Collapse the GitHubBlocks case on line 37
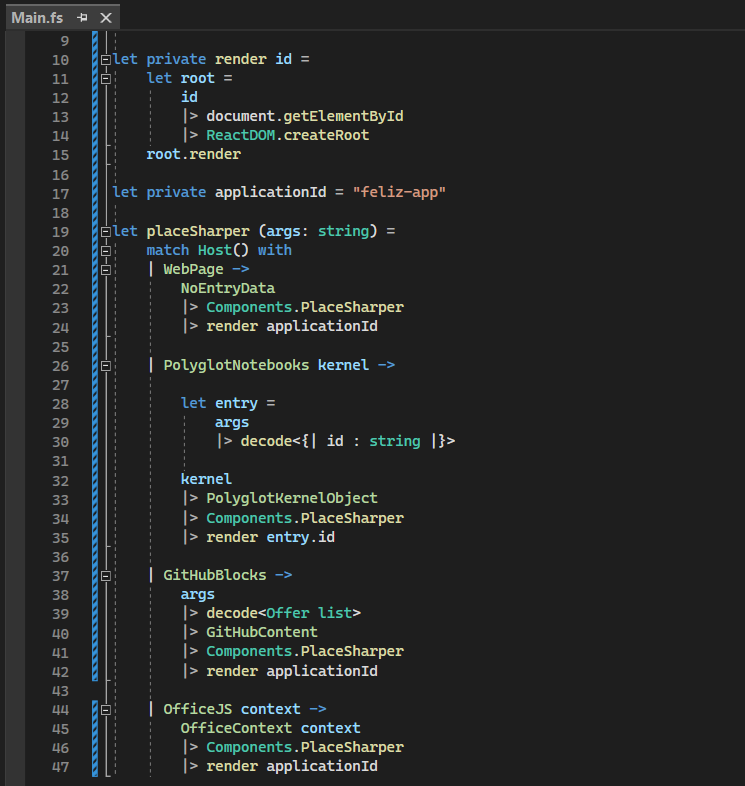 105,576
